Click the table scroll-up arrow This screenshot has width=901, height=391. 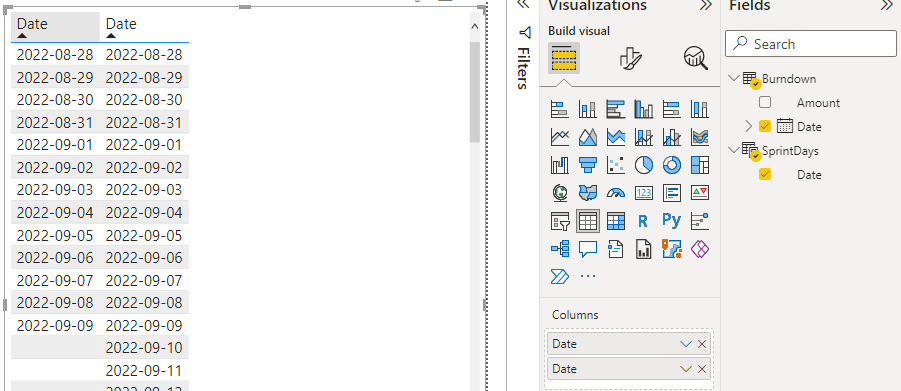[475, 26]
